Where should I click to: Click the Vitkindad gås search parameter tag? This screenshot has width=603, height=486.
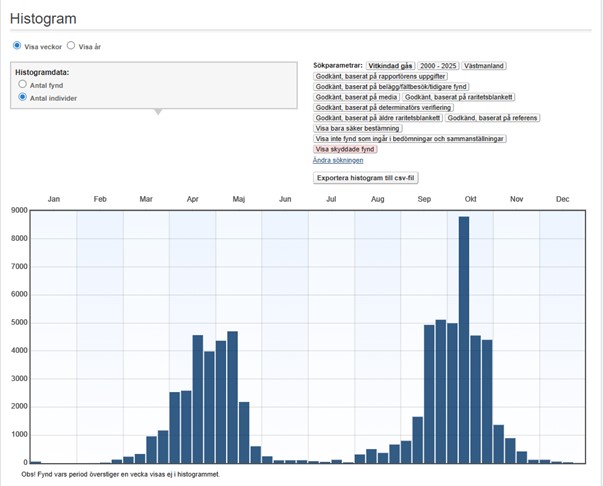click(389, 65)
